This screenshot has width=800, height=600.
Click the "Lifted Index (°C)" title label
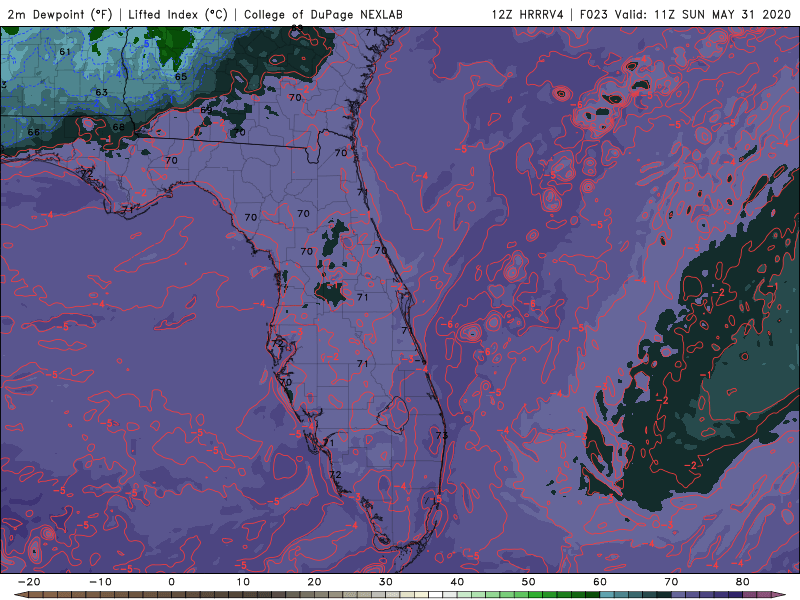click(178, 14)
